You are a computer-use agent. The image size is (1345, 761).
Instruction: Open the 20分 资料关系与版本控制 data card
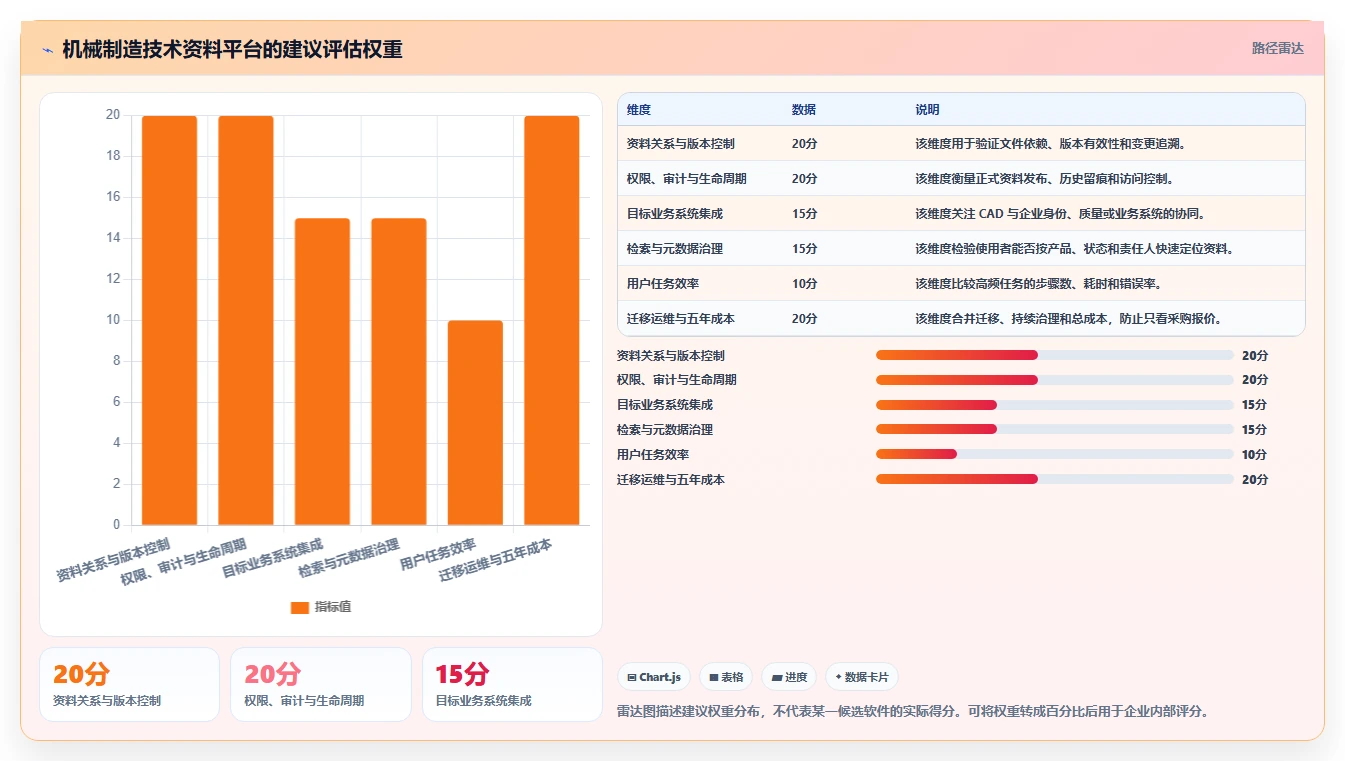click(129, 684)
